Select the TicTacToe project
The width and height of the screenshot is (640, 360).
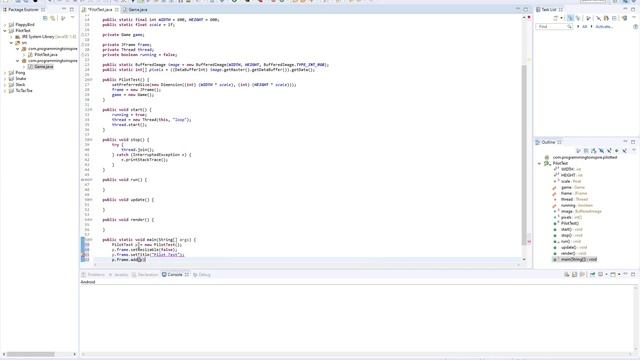pyautogui.click(x=24, y=91)
